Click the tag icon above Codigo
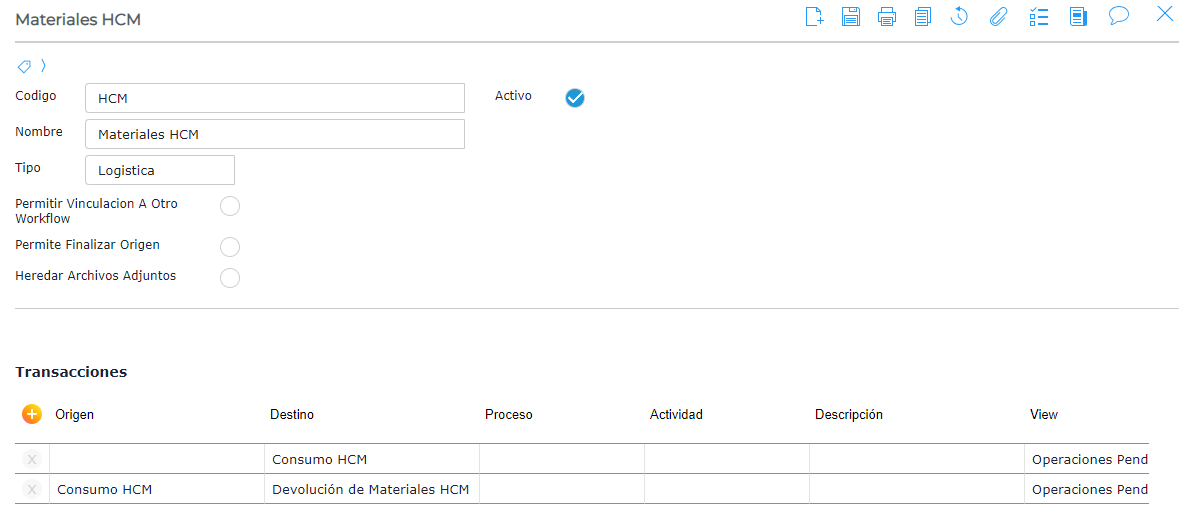Screen dimensions: 1179x509 coord(25,66)
